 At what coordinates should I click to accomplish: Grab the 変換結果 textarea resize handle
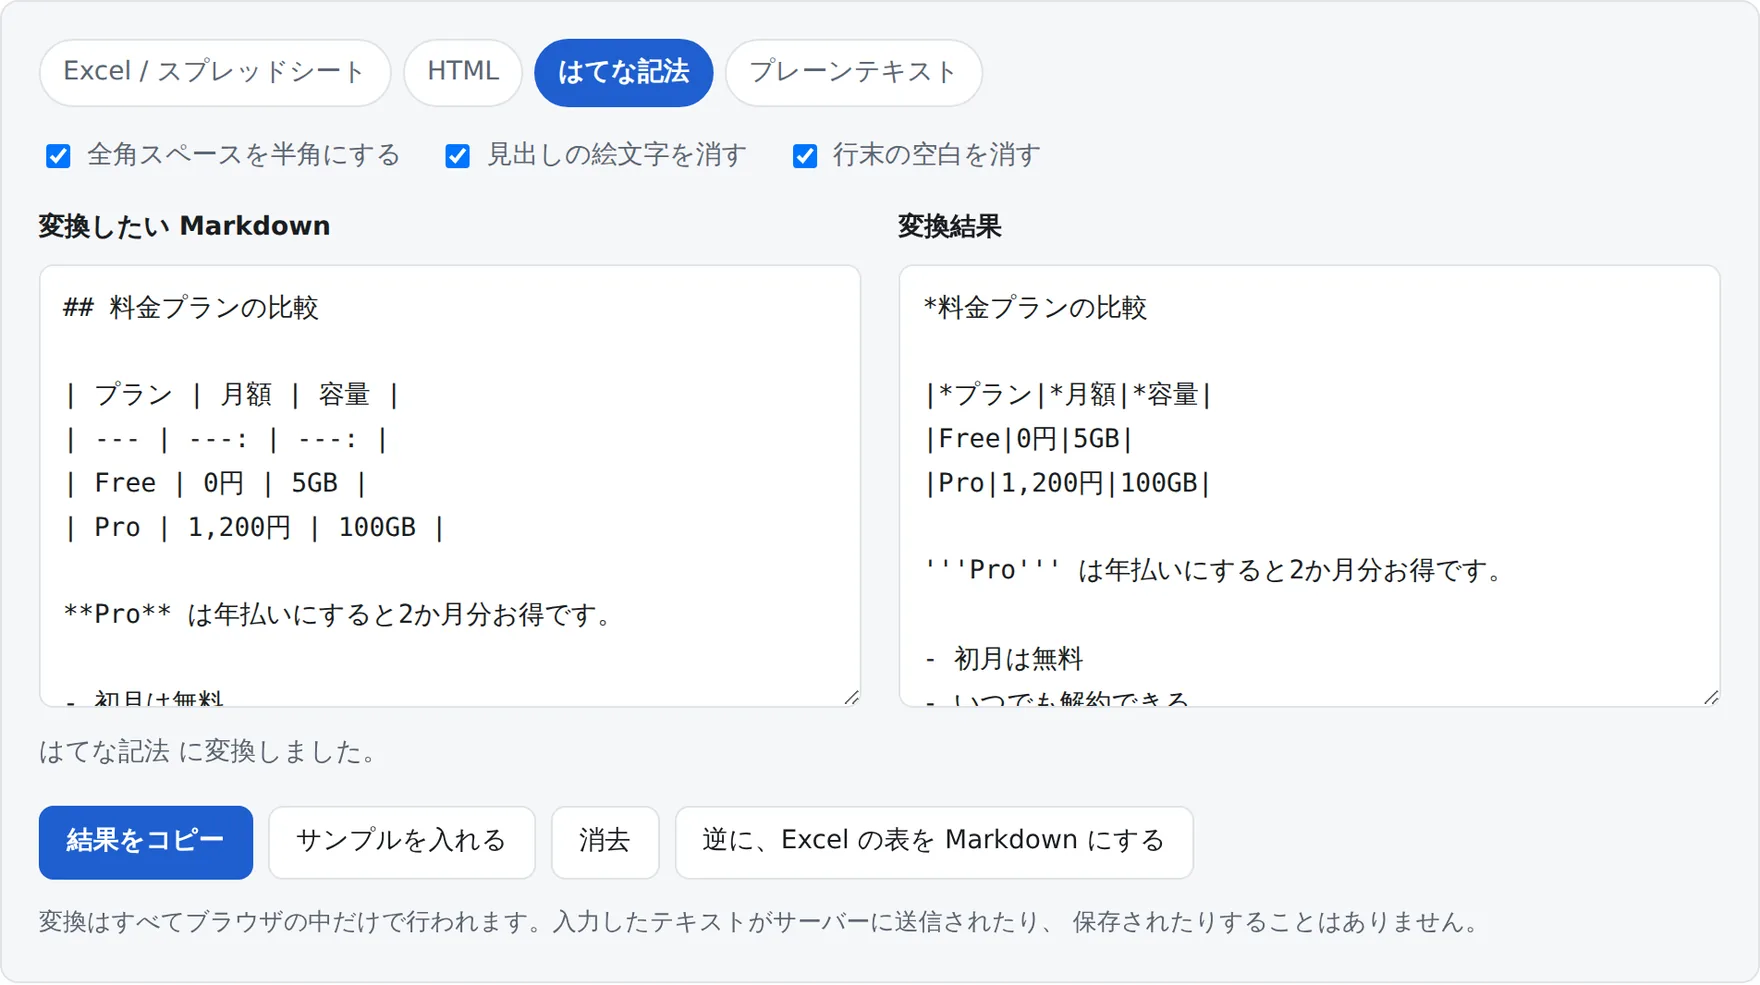coord(1711,697)
